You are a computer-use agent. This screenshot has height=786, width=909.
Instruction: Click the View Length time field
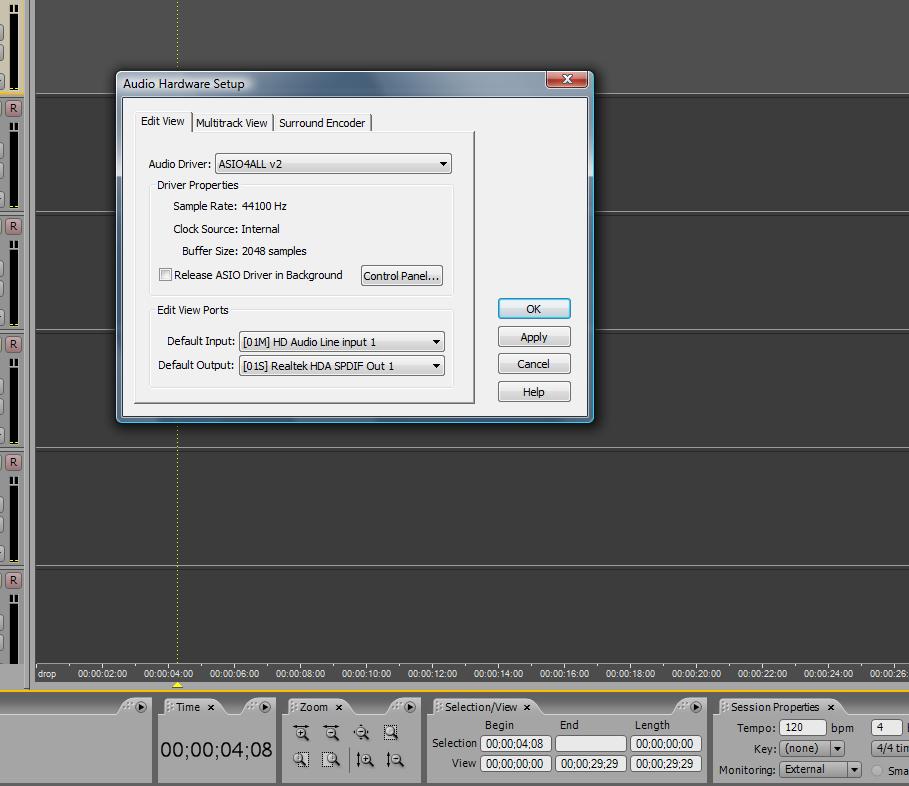[x=665, y=764]
